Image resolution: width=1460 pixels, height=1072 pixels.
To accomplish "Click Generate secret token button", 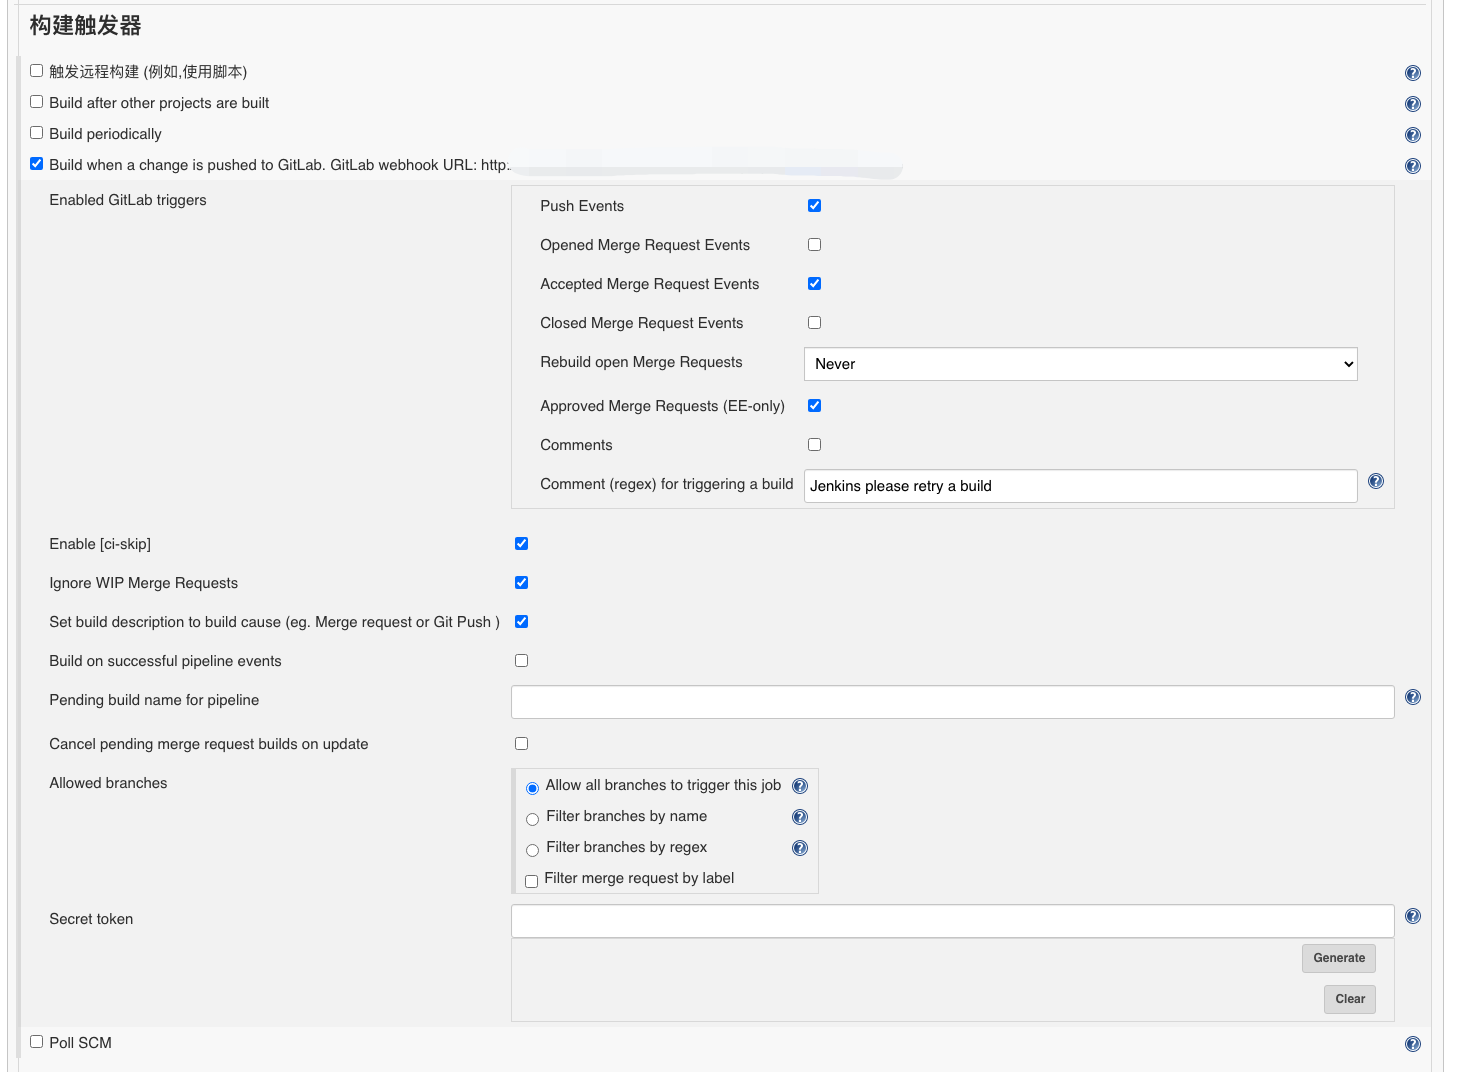I will point(1338,958).
